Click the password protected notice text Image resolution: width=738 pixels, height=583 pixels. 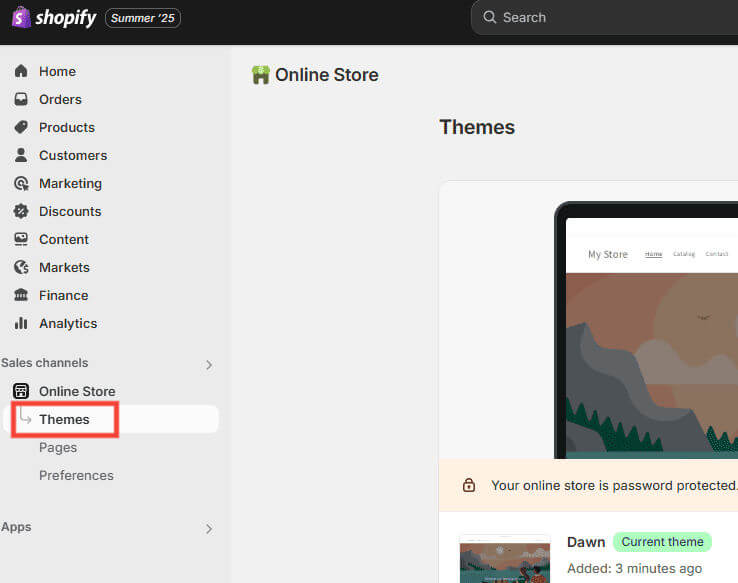[x=614, y=486]
